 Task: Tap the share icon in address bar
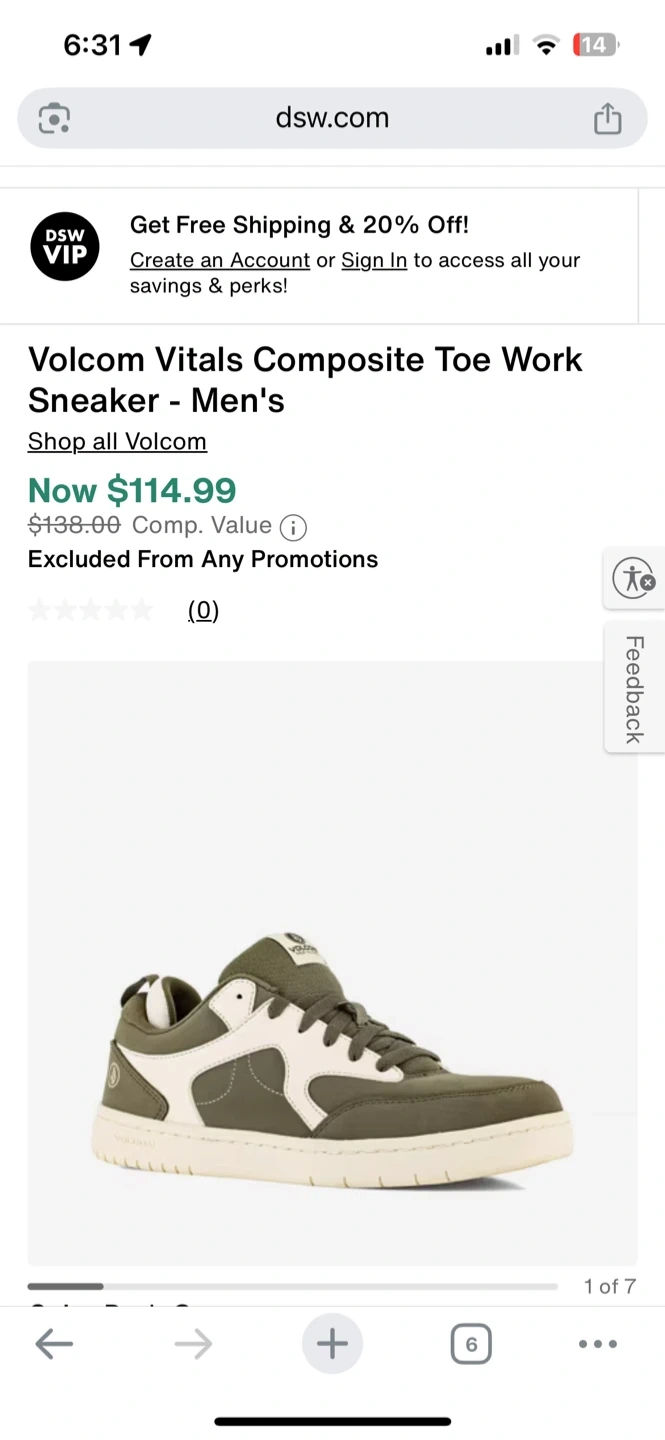[x=607, y=119]
